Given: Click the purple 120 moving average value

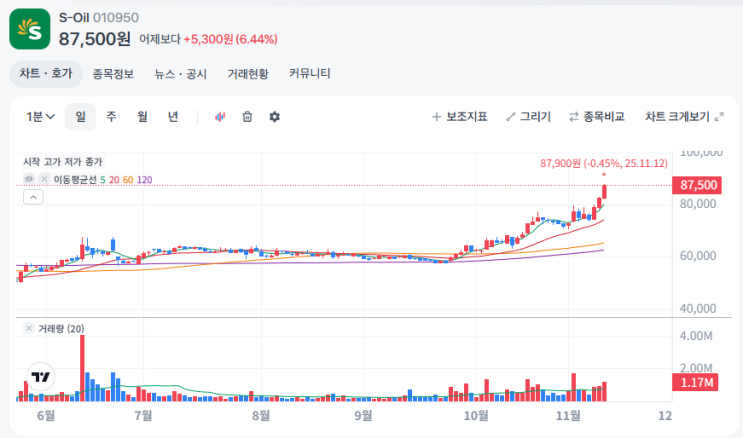Looking at the screenshot, I should (x=145, y=180).
